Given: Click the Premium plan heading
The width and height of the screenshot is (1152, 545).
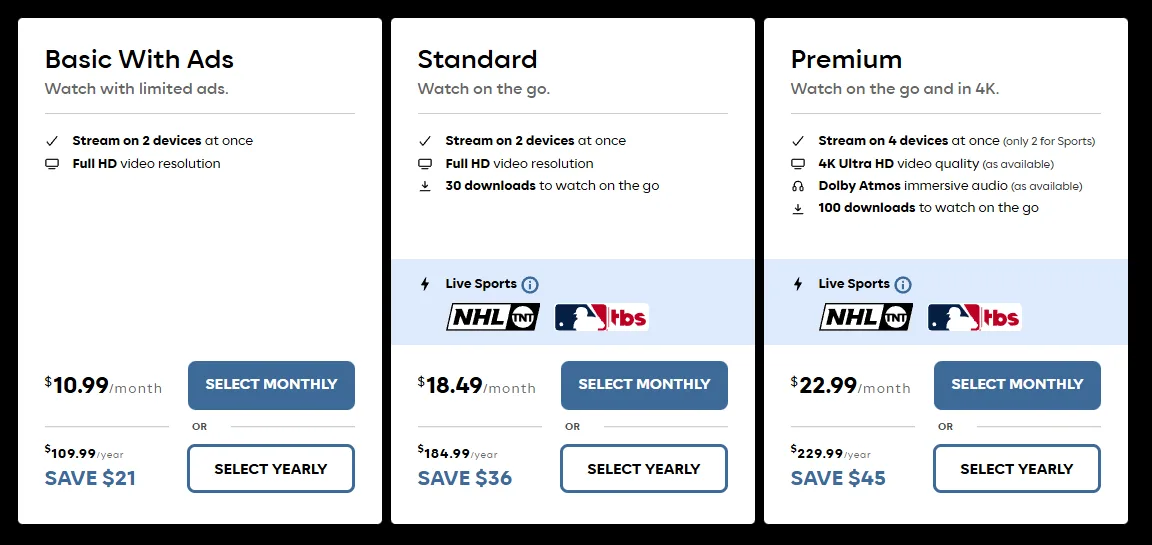Looking at the screenshot, I should (846, 59).
